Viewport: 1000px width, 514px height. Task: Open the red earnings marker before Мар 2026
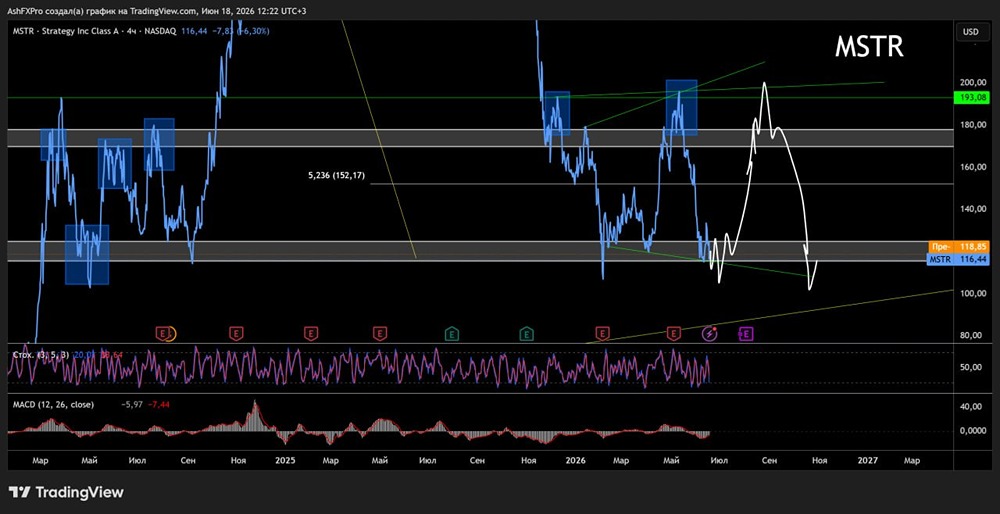(x=602, y=333)
